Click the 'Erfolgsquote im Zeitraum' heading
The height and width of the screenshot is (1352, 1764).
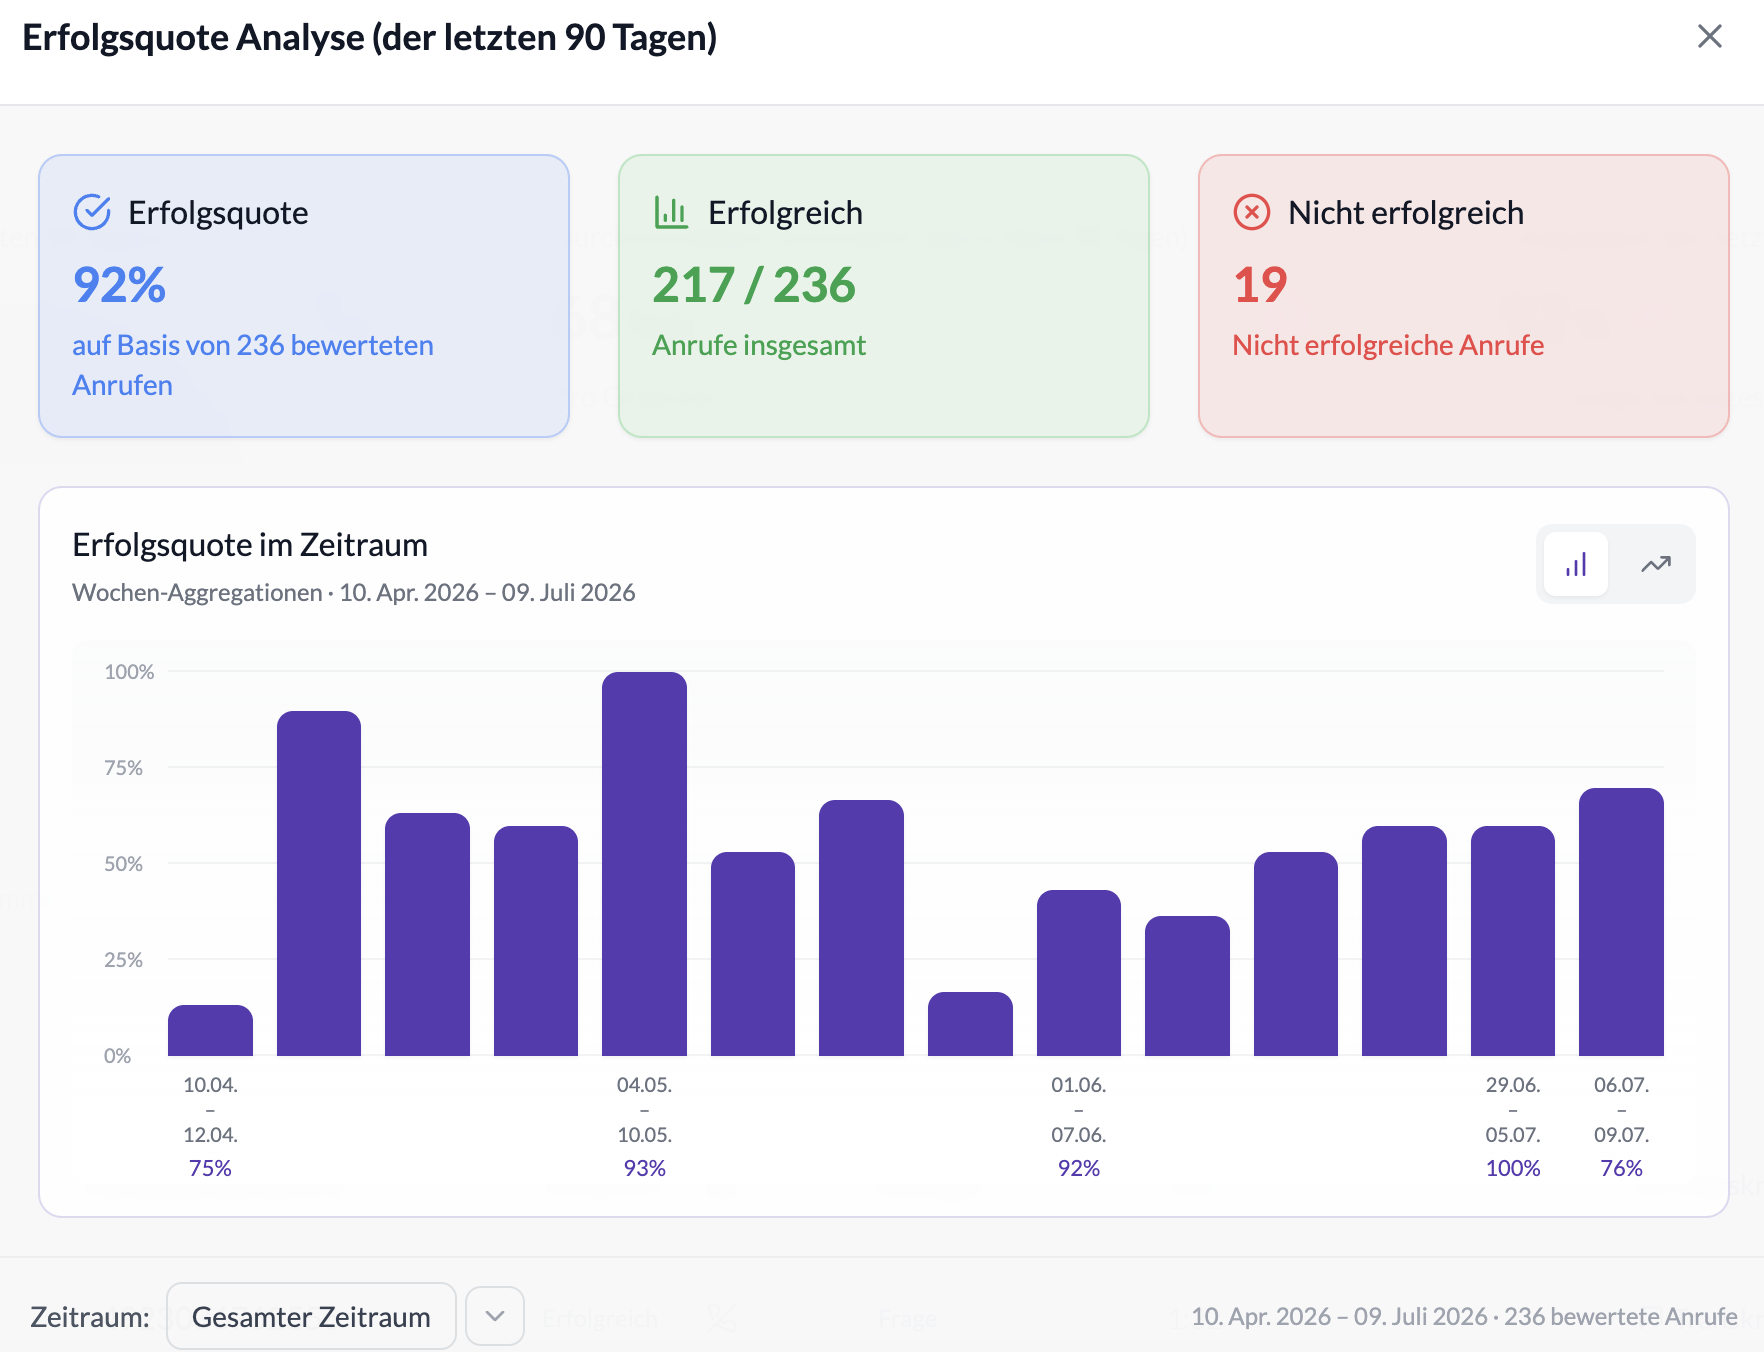(250, 545)
